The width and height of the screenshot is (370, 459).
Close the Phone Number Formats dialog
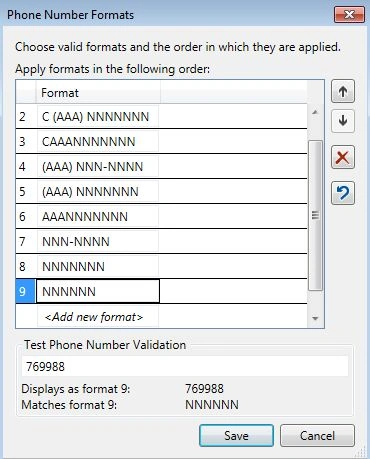tap(349, 15)
